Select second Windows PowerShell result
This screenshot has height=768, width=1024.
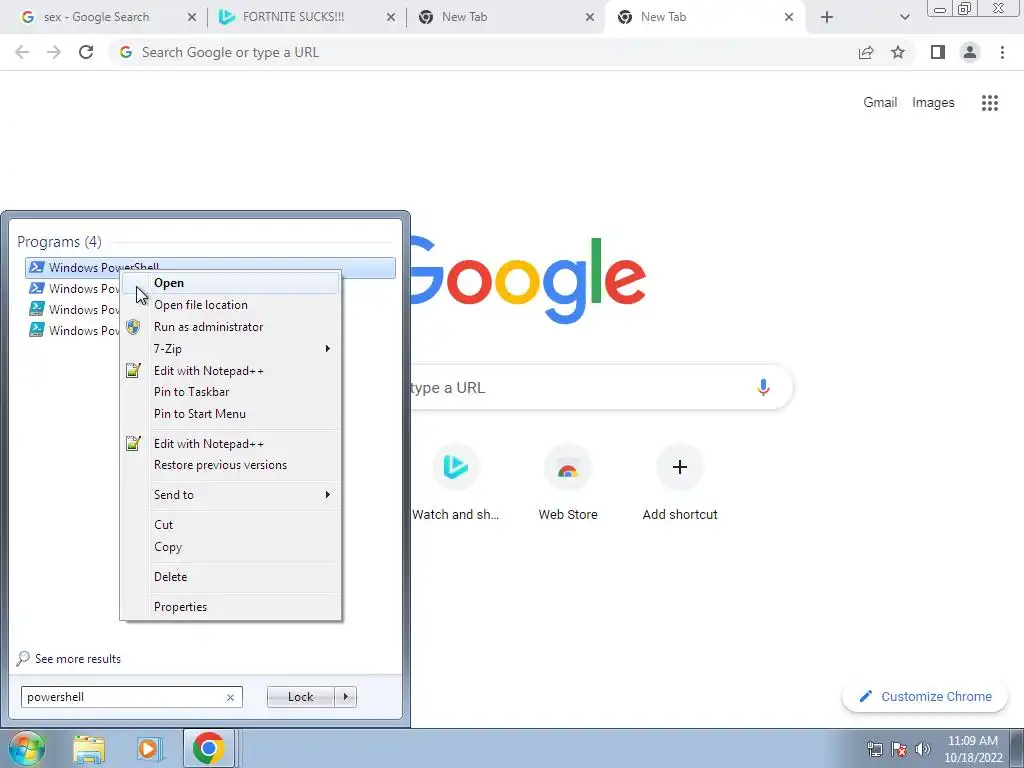(73, 289)
